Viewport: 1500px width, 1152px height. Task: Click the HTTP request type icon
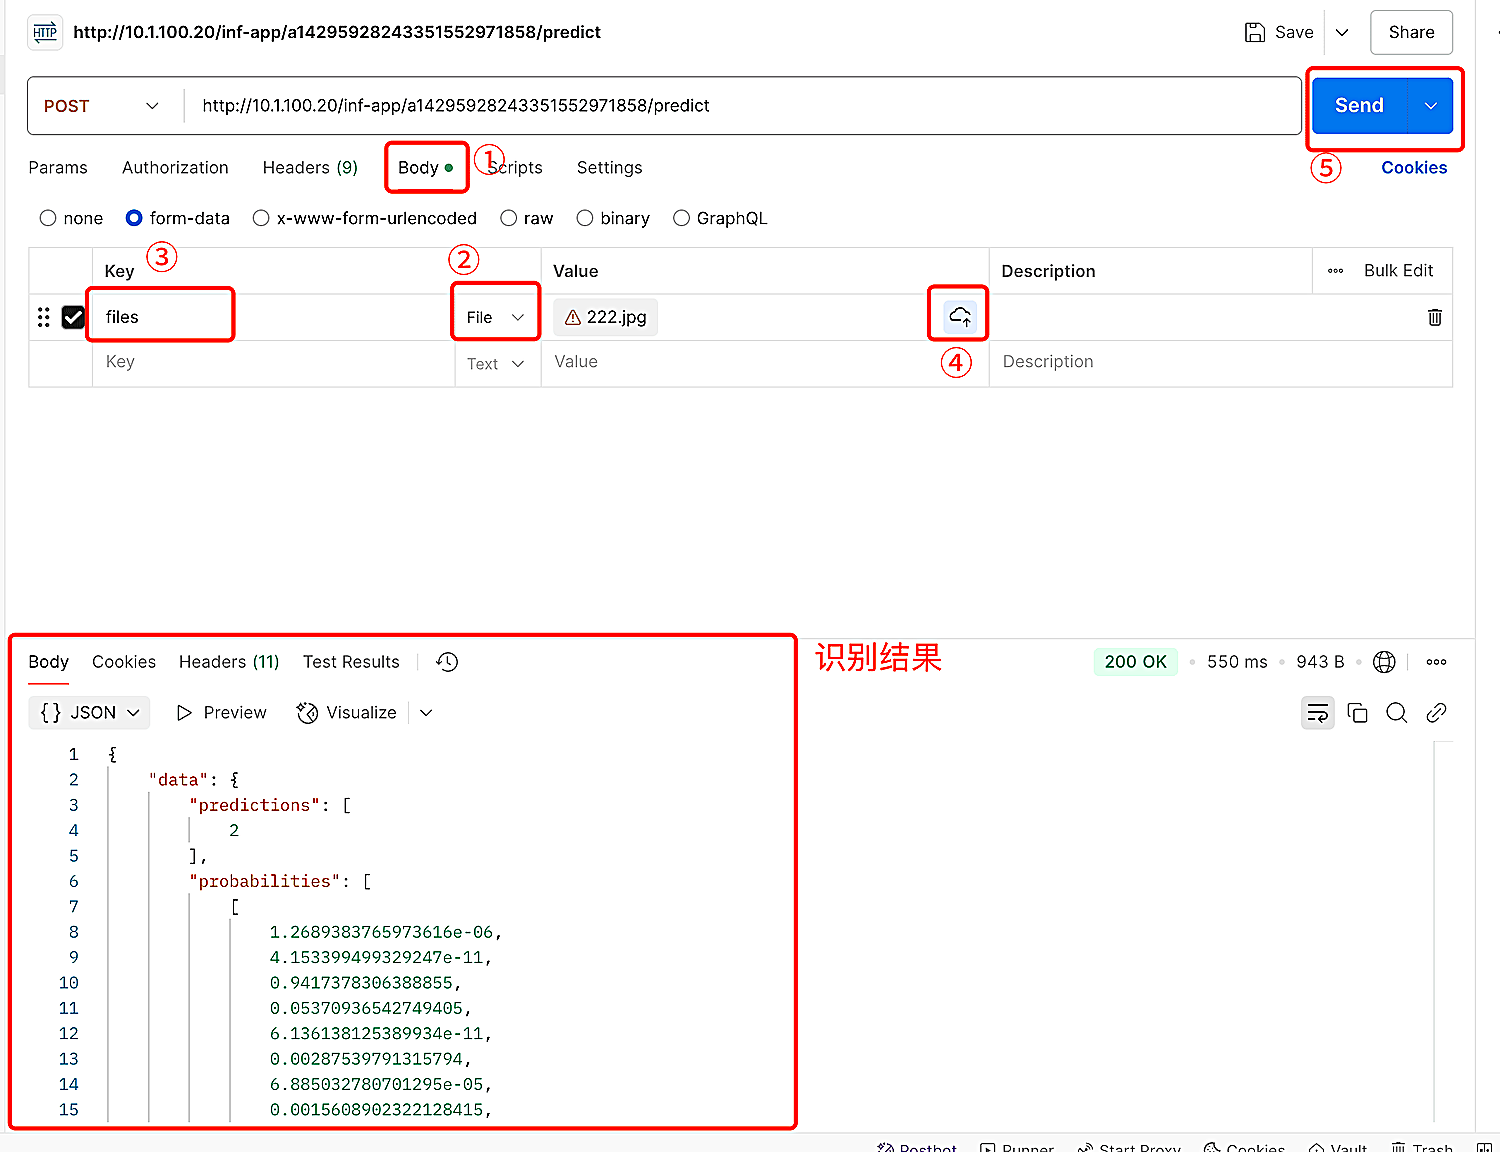(45, 32)
